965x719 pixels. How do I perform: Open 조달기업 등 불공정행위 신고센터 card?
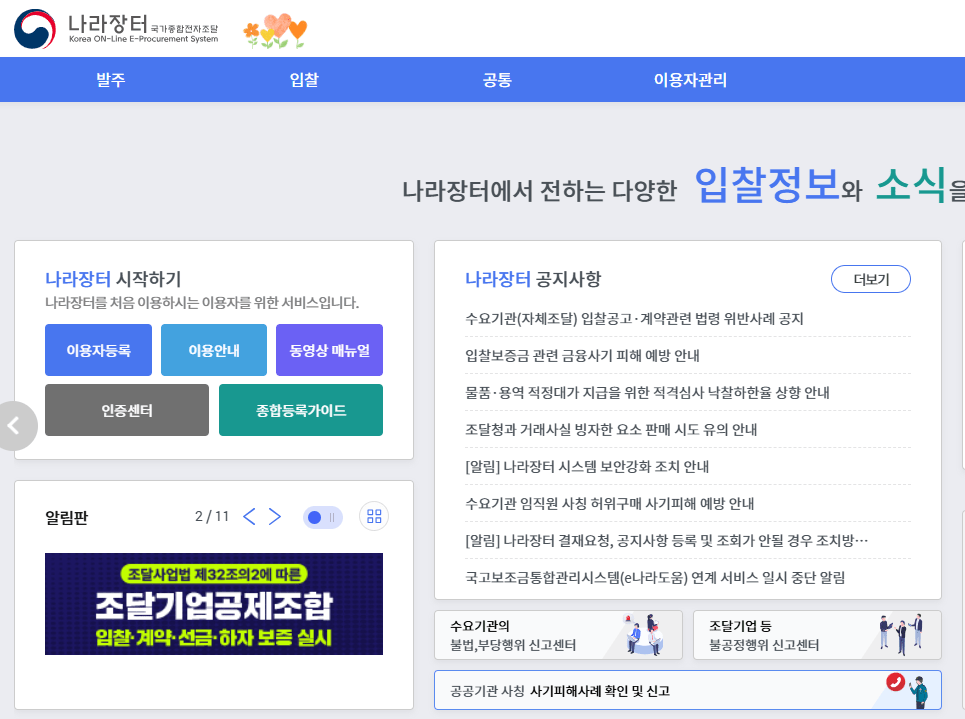pyautogui.click(x=817, y=635)
